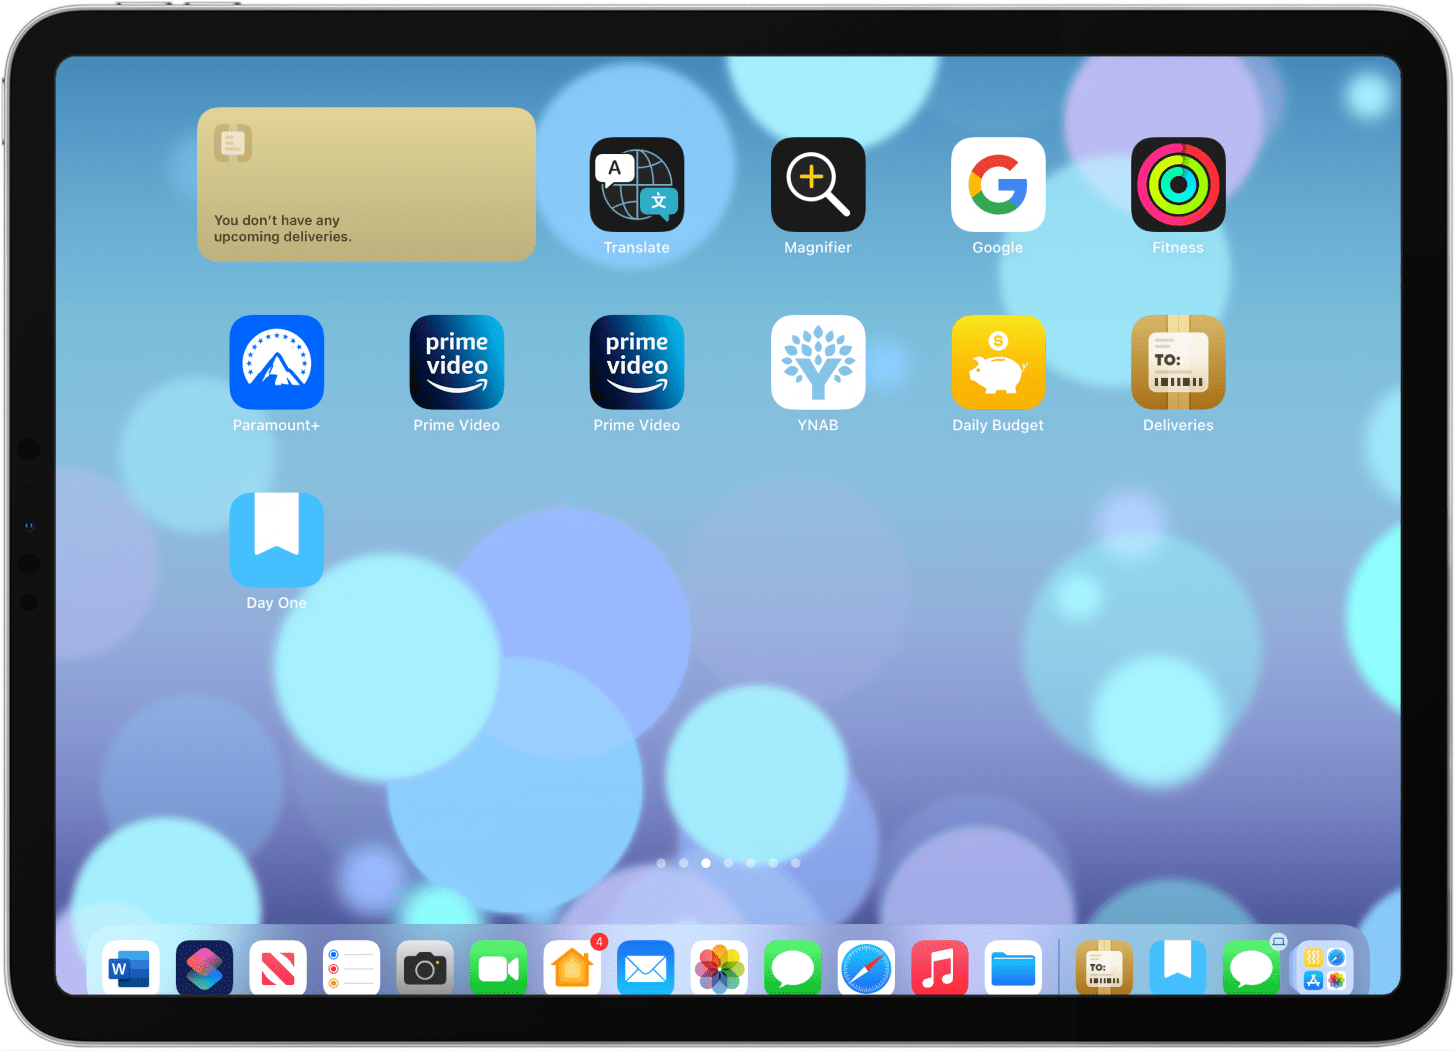Screen dimensions: 1456x1051
Task: Open the Daily Budget piggy bank app
Action: tap(998, 362)
